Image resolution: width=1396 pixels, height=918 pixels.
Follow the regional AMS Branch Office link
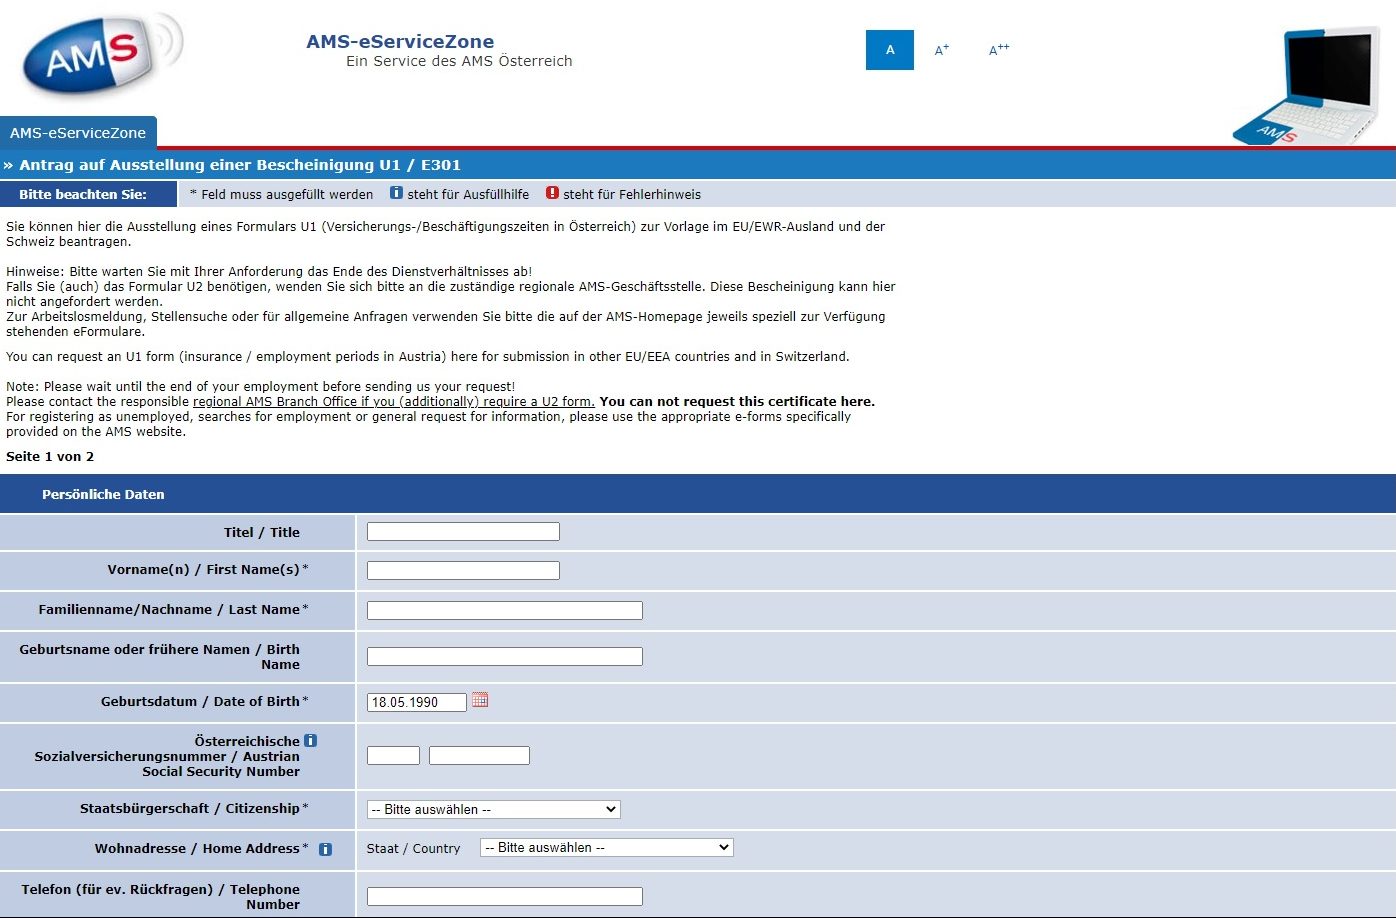coord(394,402)
